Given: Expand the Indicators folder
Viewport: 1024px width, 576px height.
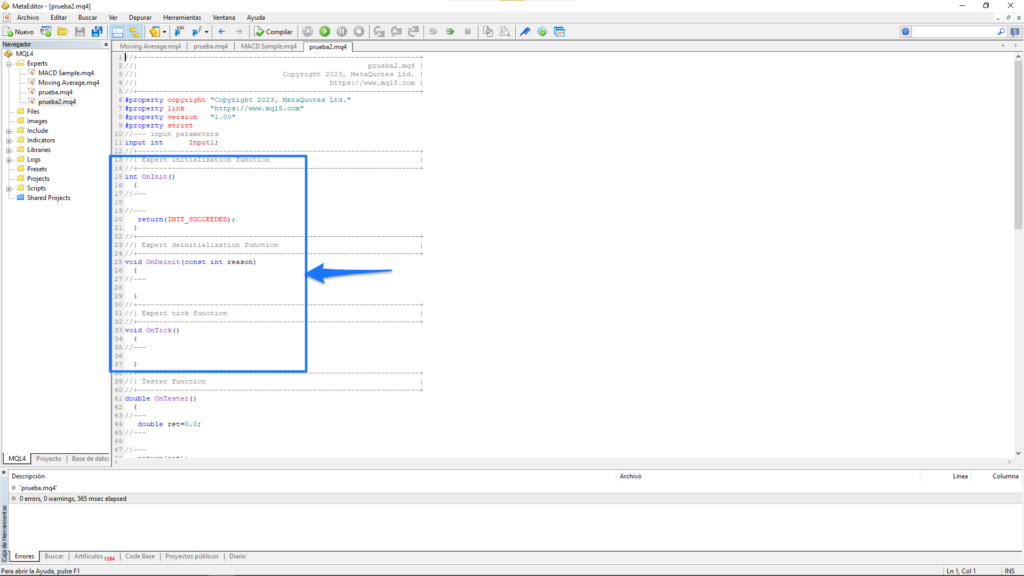Looking at the screenshot, I should (9, 140).
